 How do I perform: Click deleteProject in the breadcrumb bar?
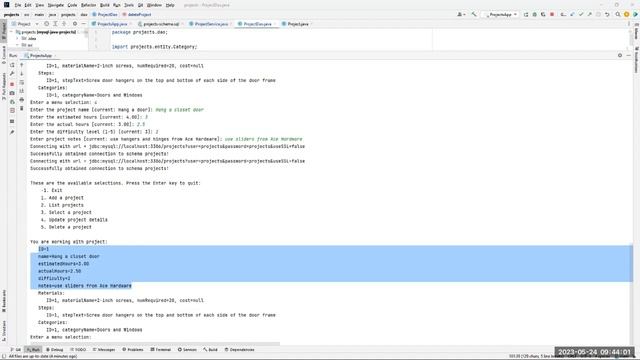click(x=137, y=15)
